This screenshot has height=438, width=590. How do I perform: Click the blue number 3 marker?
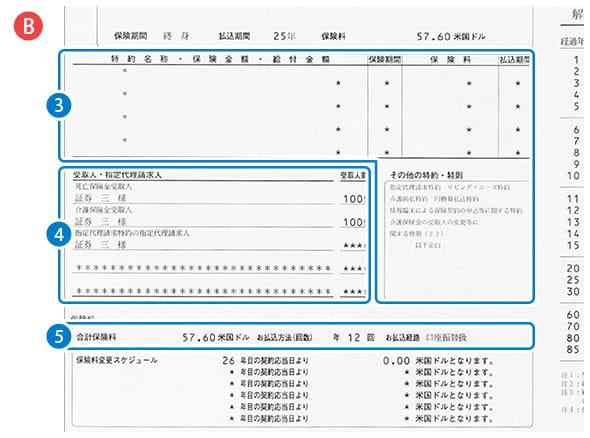coord(59,105)
